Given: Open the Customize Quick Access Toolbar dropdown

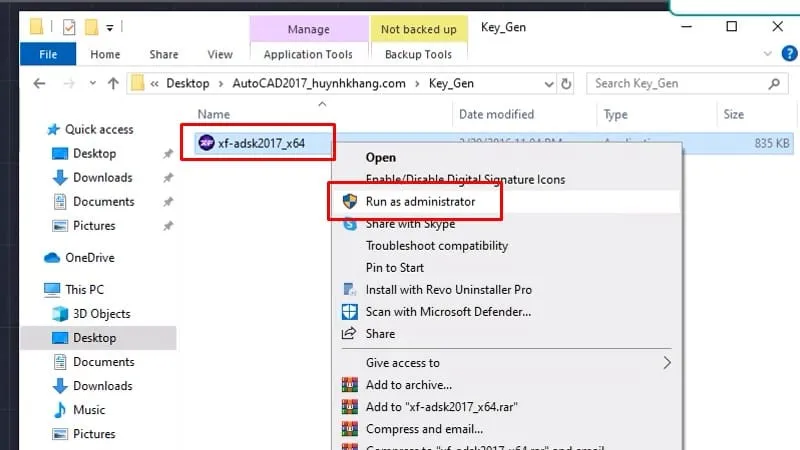Looking at the screenshot, I should tap(109, 26).
